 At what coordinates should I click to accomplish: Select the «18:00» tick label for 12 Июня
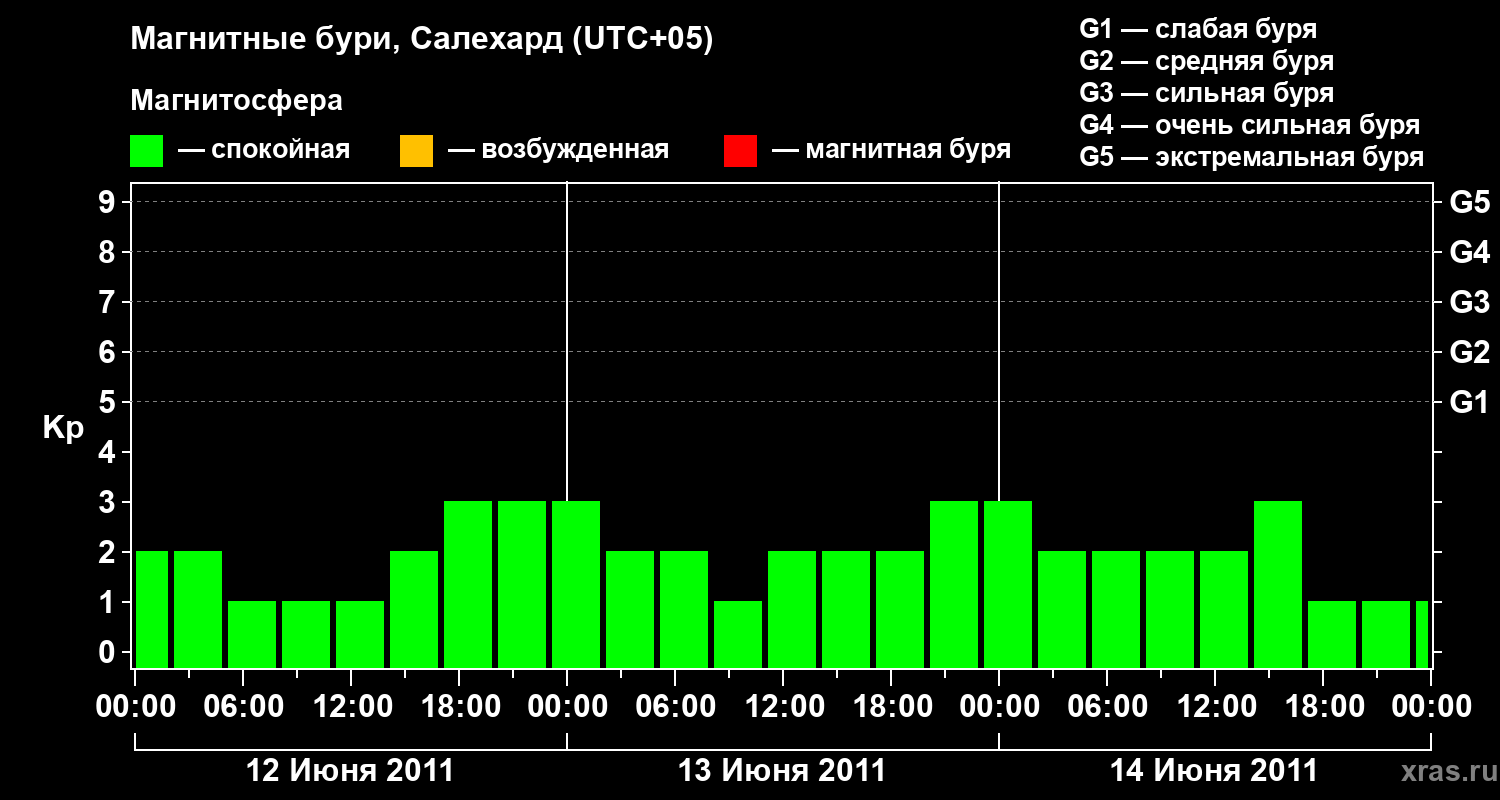[x=463, y=707]
